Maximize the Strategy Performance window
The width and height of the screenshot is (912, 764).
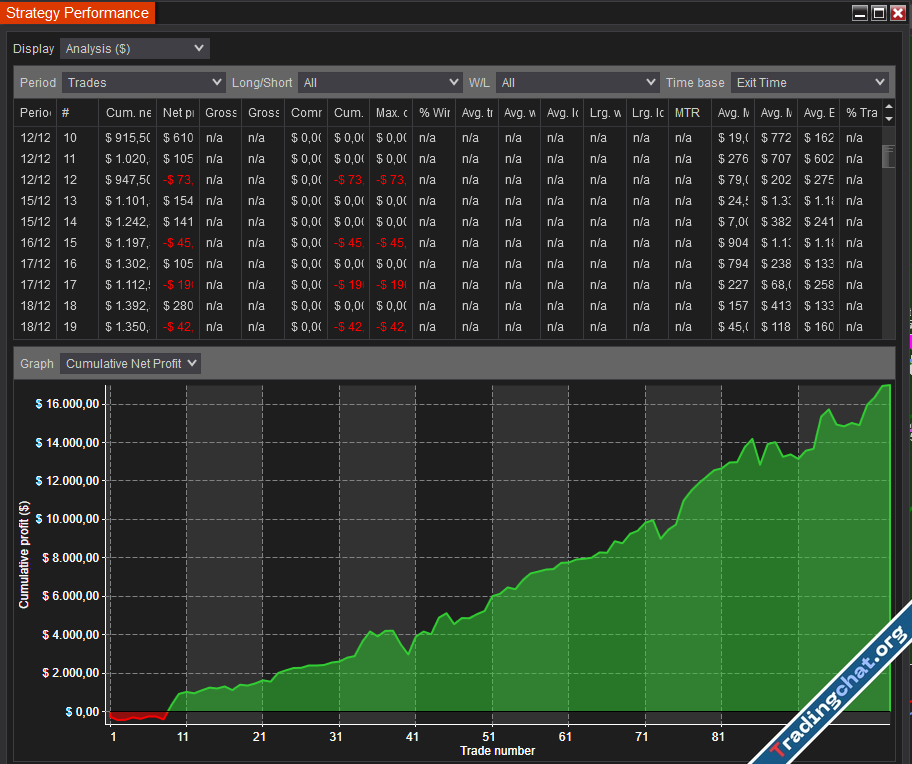click(878, 13)
